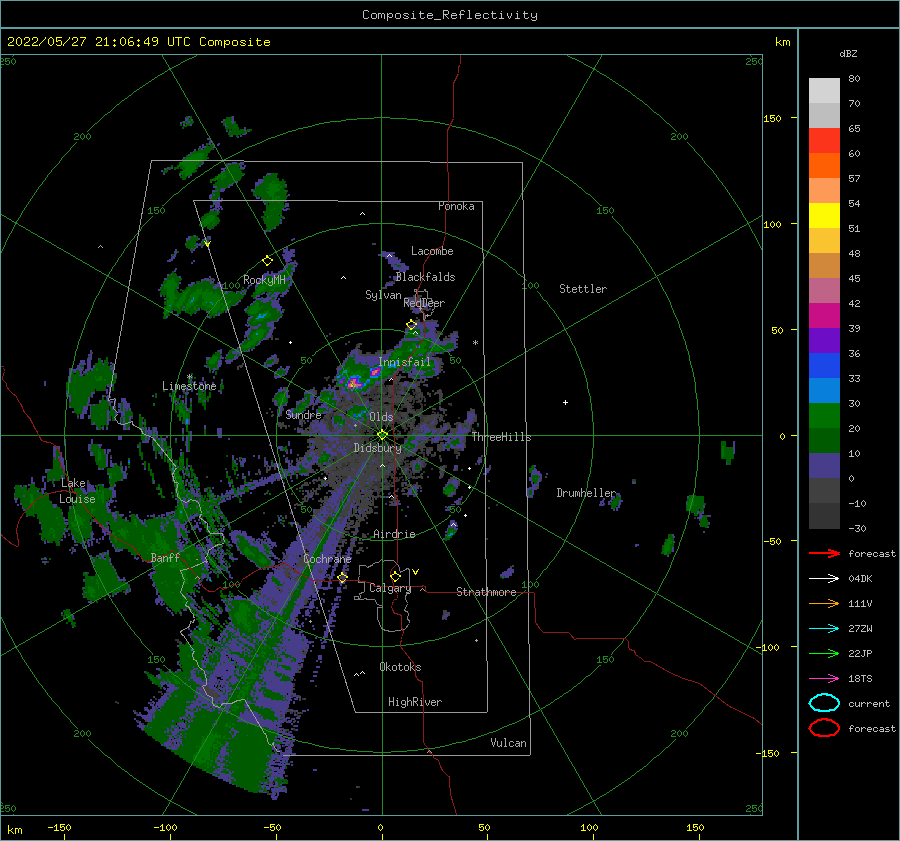Screen dimensions: 900x841
Task: Select the slate-purple 0-10 dBZ swatch
Action: (x=824, y=466)
